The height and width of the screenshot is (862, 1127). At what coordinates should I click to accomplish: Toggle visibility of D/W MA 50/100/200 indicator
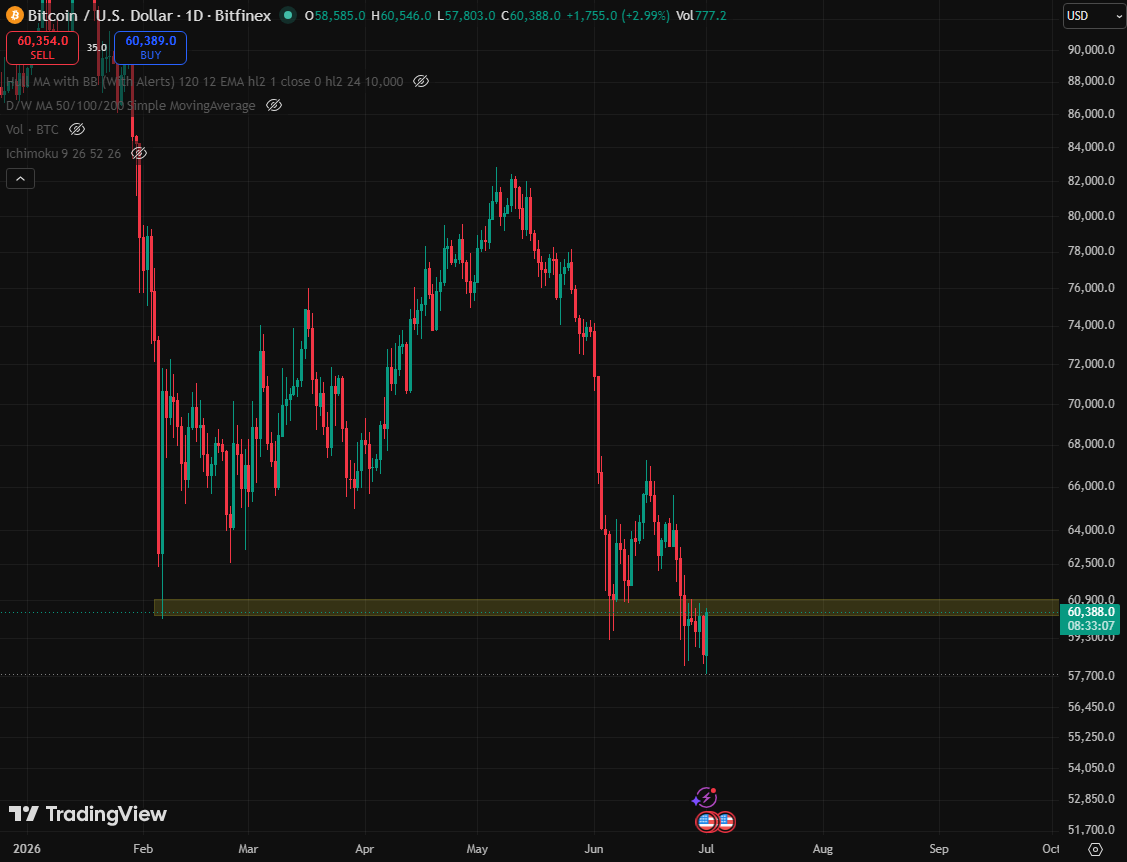tap(274, 106)
